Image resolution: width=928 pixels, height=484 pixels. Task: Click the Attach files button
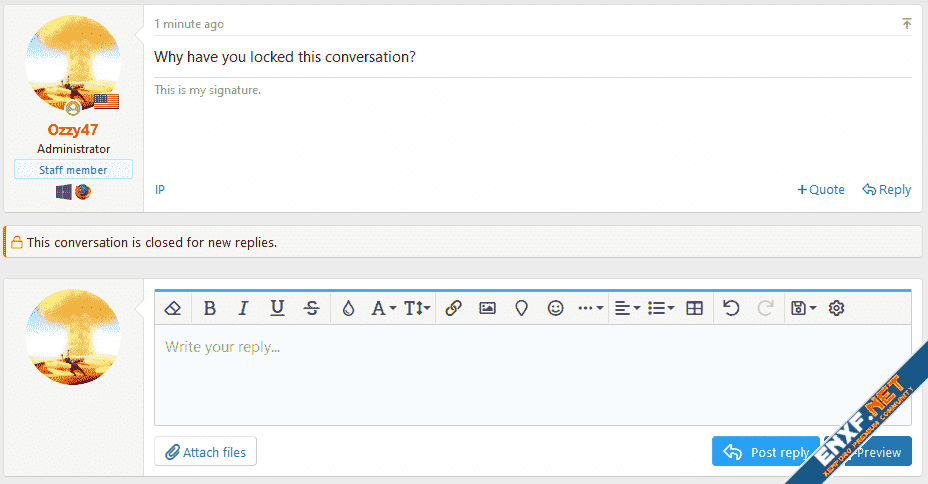point(206,452)
